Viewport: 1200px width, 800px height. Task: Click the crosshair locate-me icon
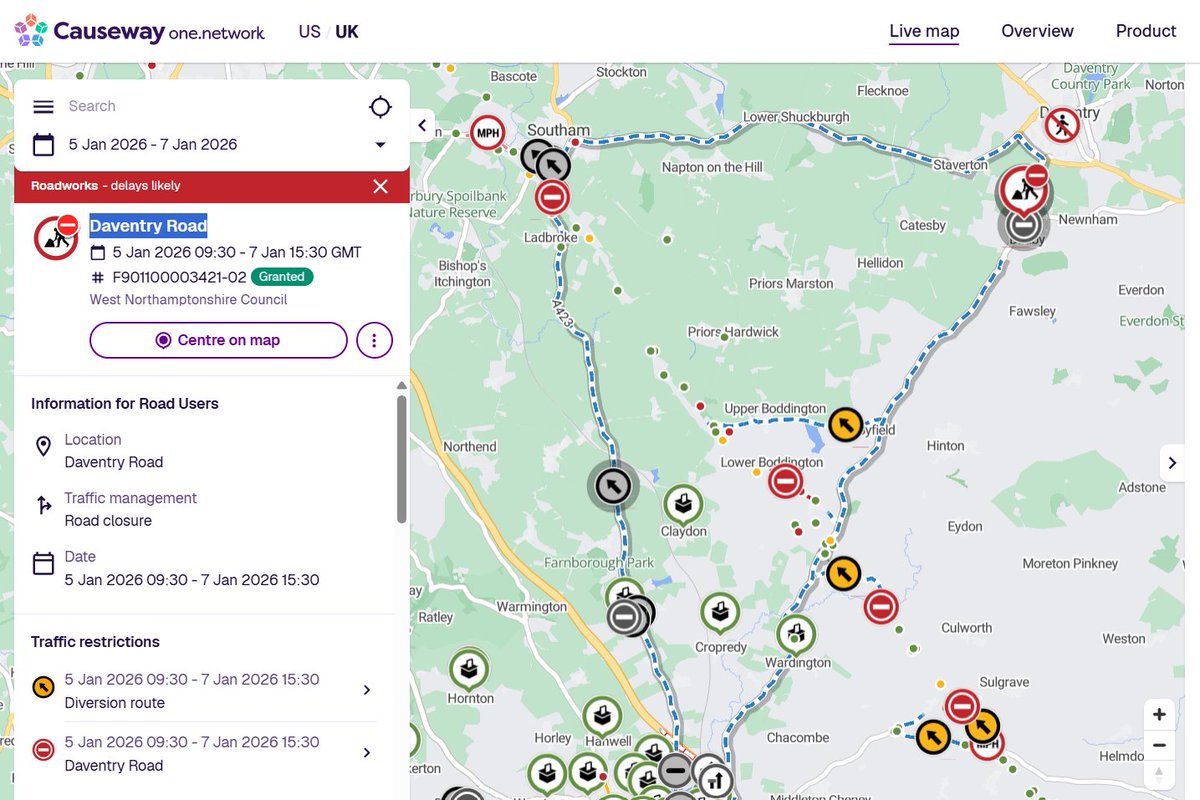click(x=380, y=106)
